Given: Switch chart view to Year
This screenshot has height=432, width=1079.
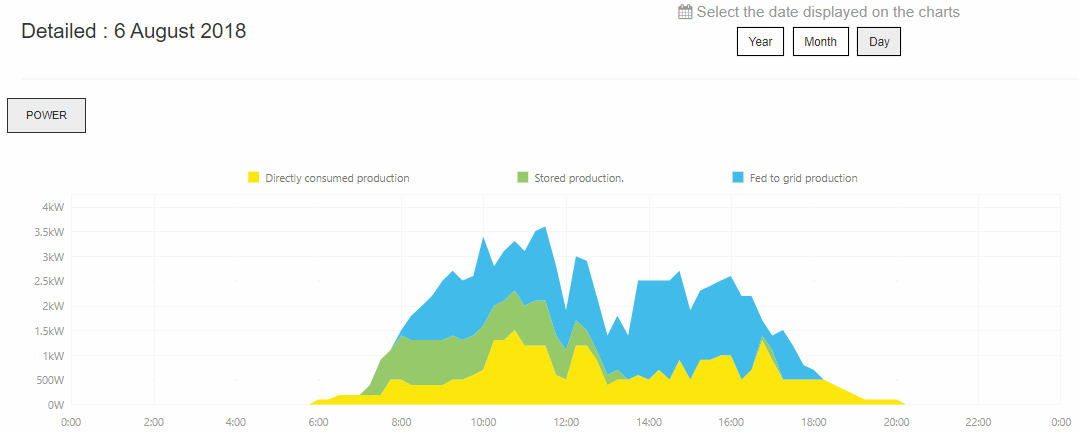Looking at the screenshot, I should [x=760, y=42].
